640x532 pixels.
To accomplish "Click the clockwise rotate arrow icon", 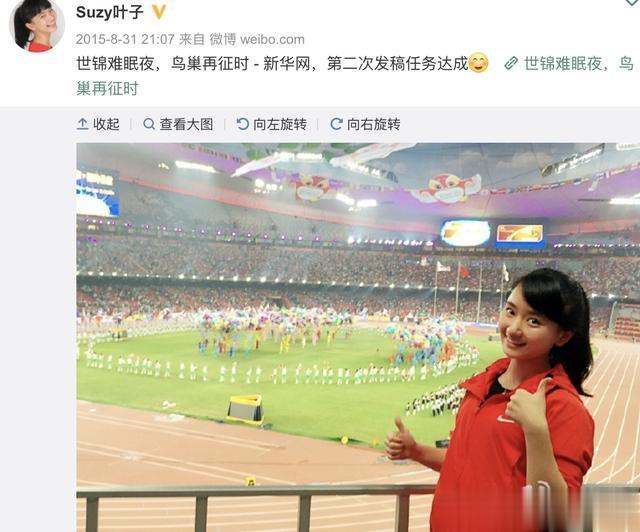I will tap(336, 124).
